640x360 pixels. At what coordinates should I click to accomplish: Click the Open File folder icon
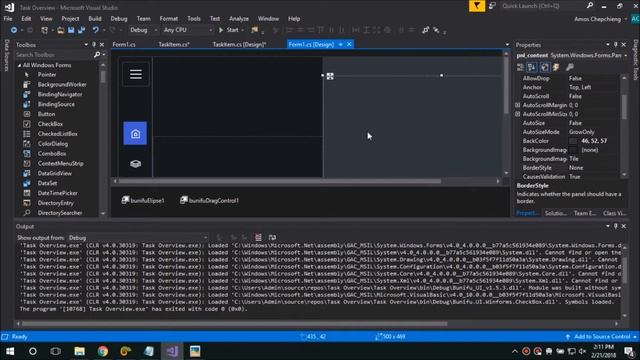pyautogui.click(x=60, y=30)
